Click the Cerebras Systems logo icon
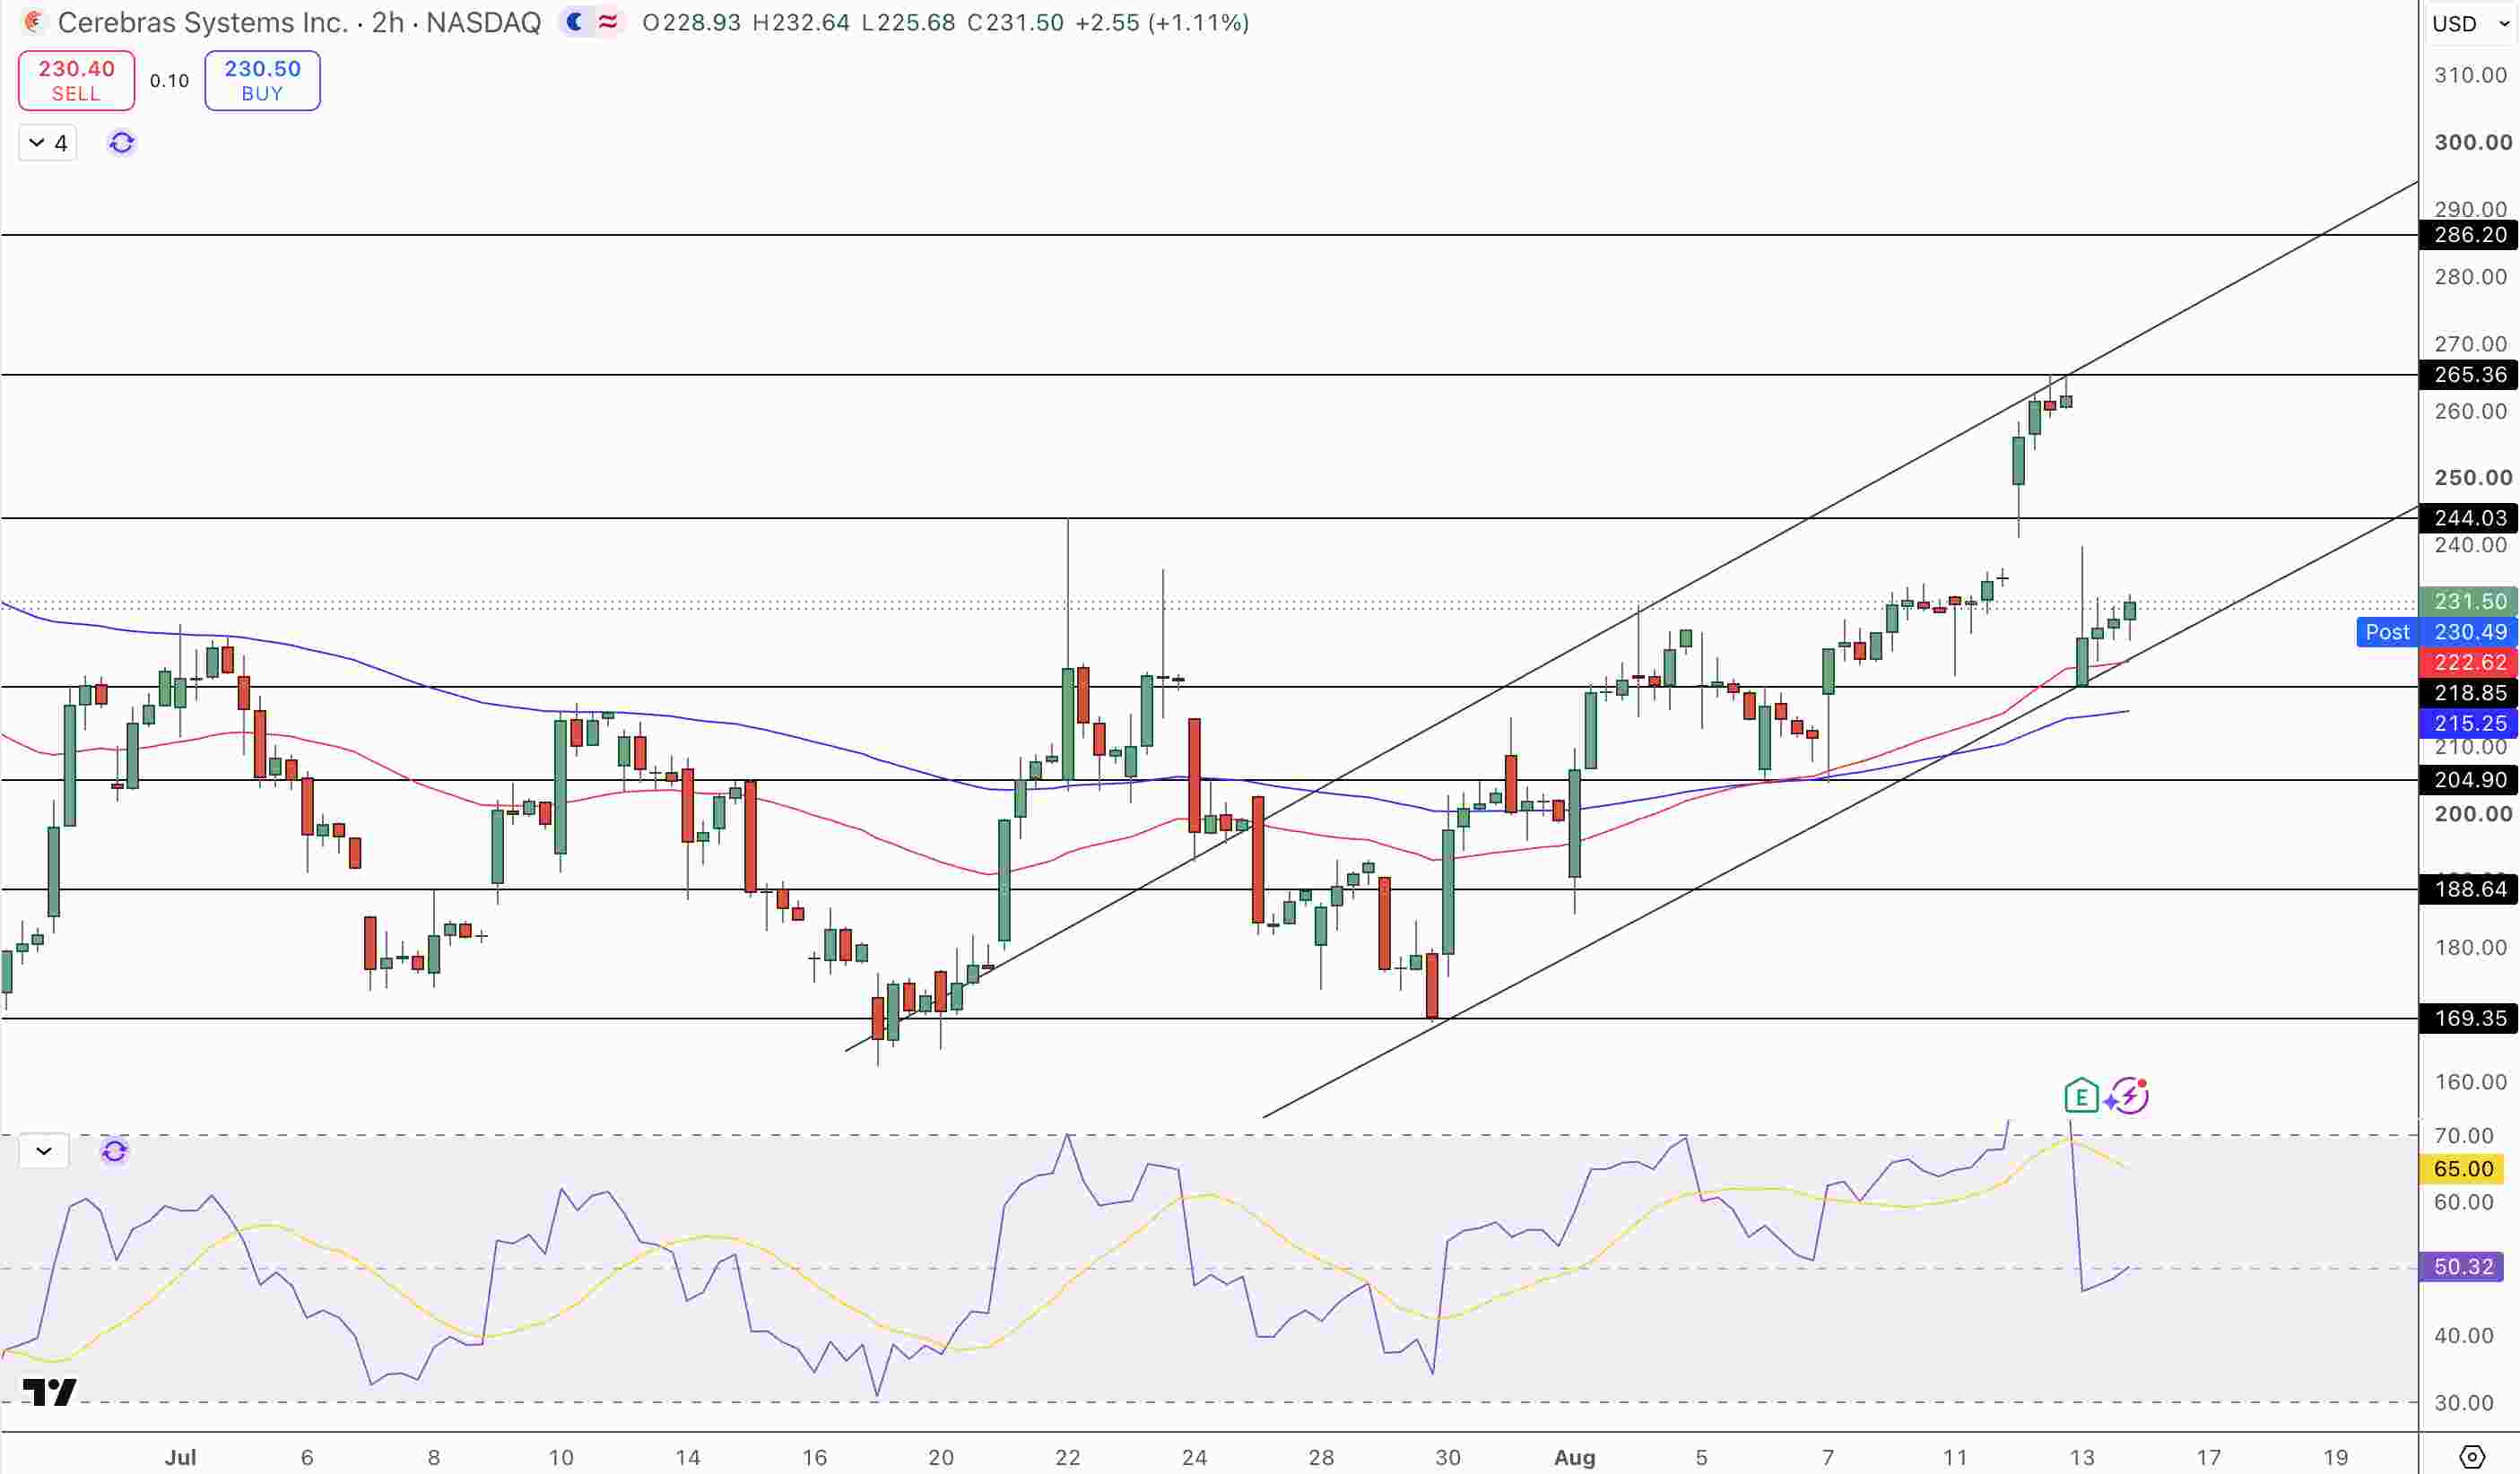This screenshot has height=1474, width=2520. (34, 22)
